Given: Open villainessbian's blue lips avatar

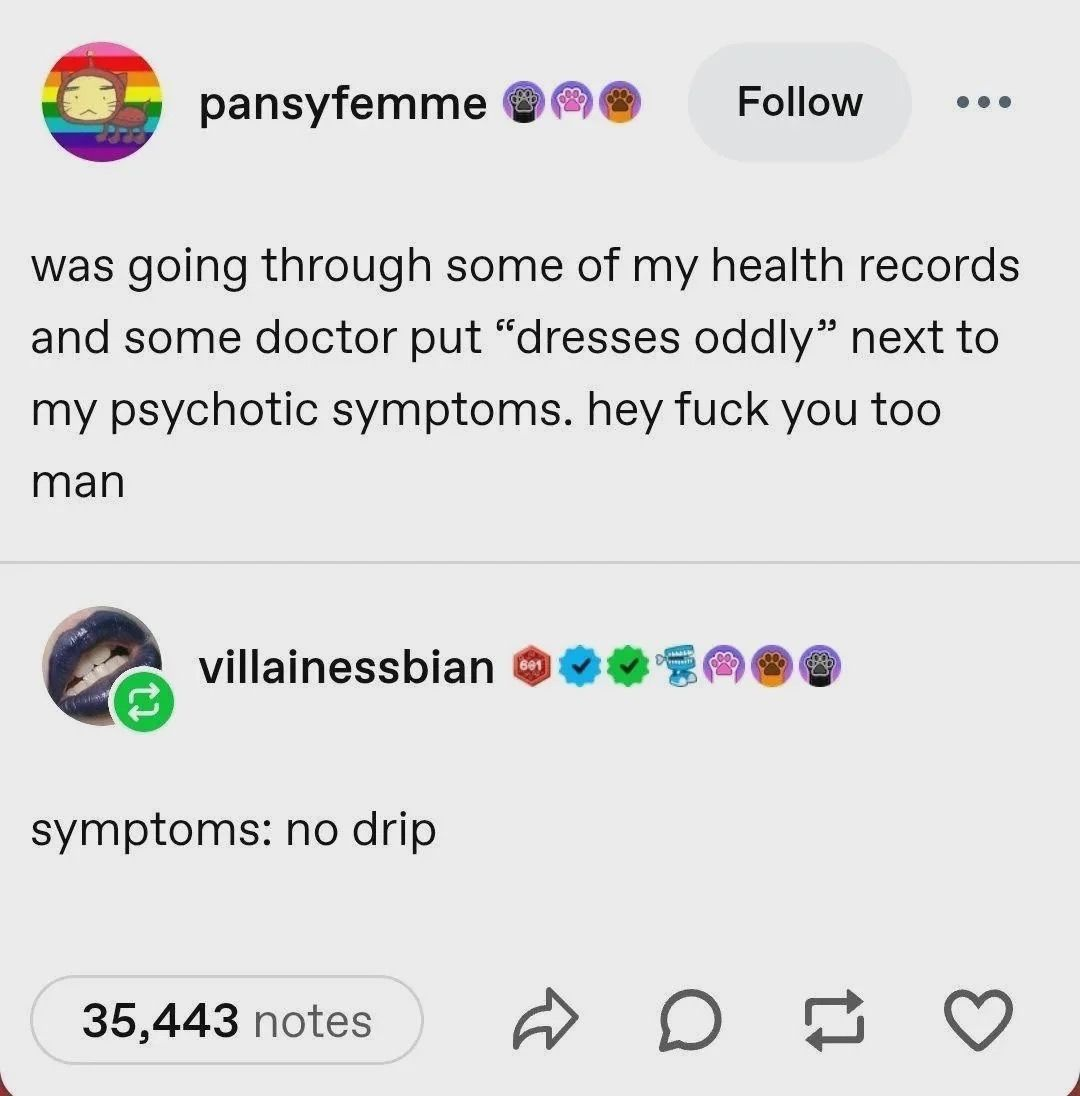Looking at the screenshot, I should tap(102, 666).
